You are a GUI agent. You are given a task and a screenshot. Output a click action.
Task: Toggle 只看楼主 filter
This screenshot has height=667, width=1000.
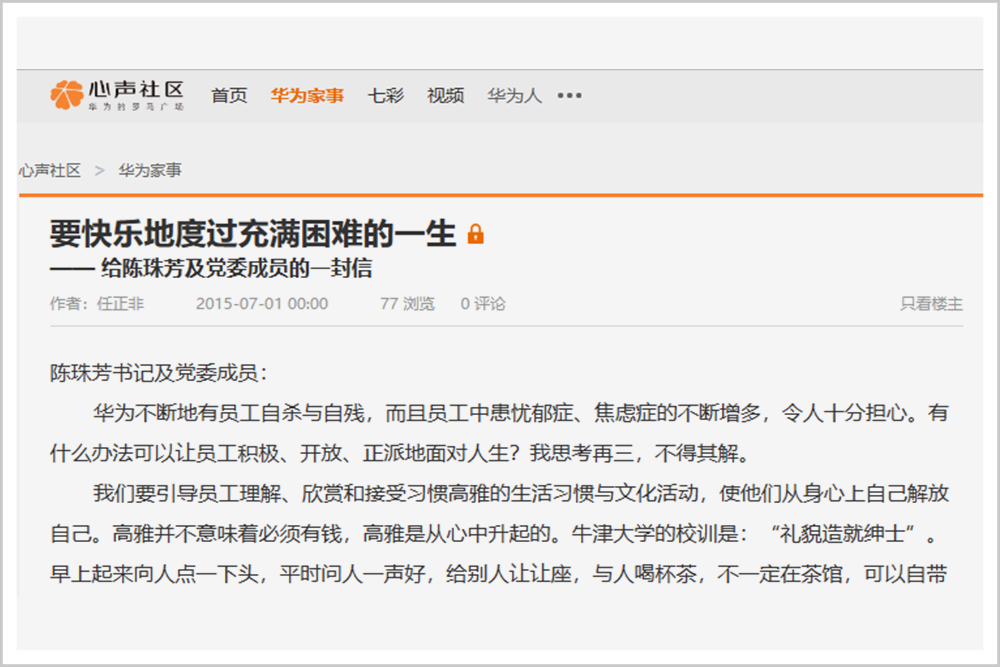tap(932, 304)
